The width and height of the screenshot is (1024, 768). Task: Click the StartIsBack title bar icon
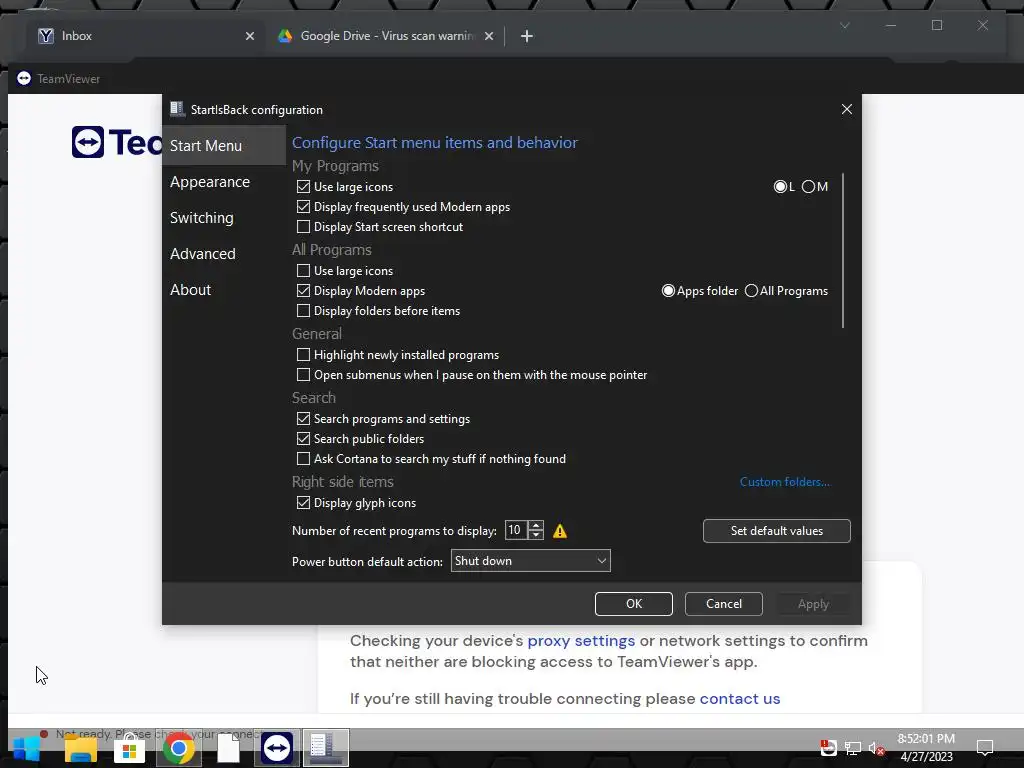click(177, 109)
